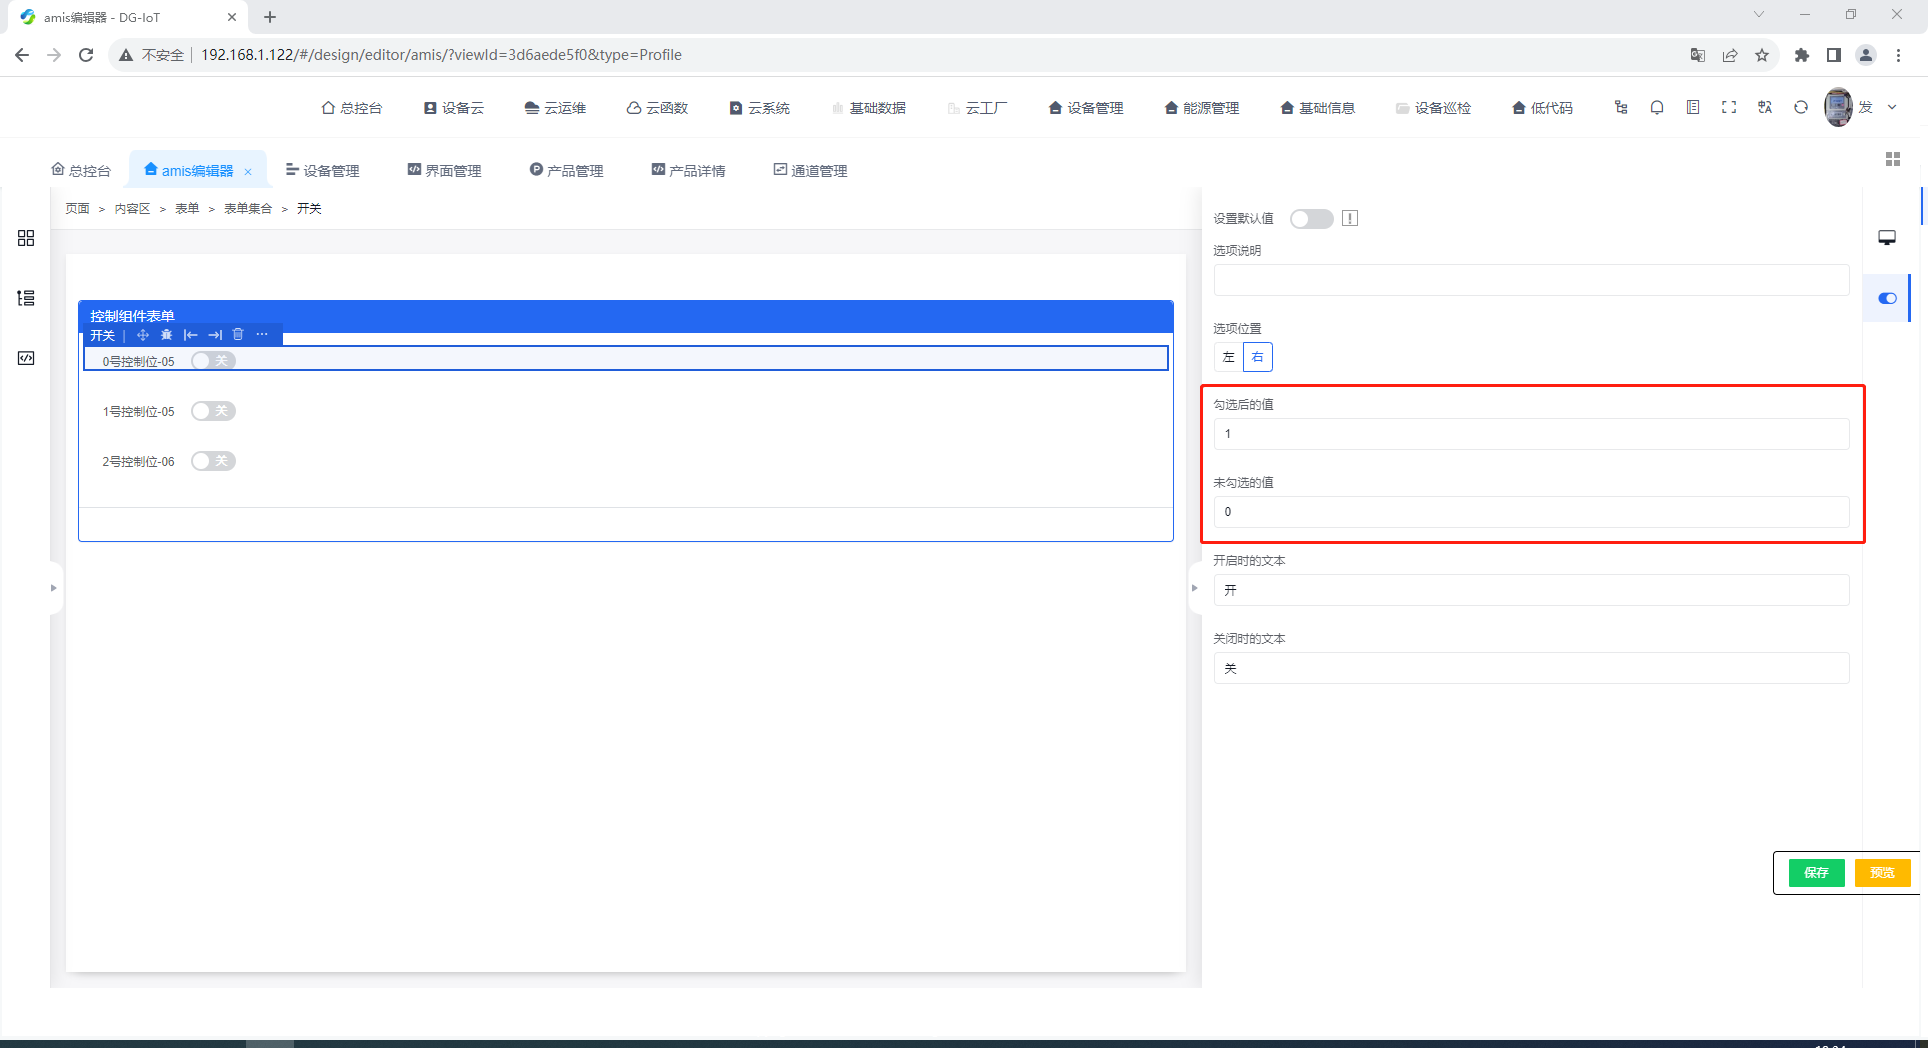1928x1048 pixels.
Task: Close the amis编辑器 tab
Action: tap(248, 172)
